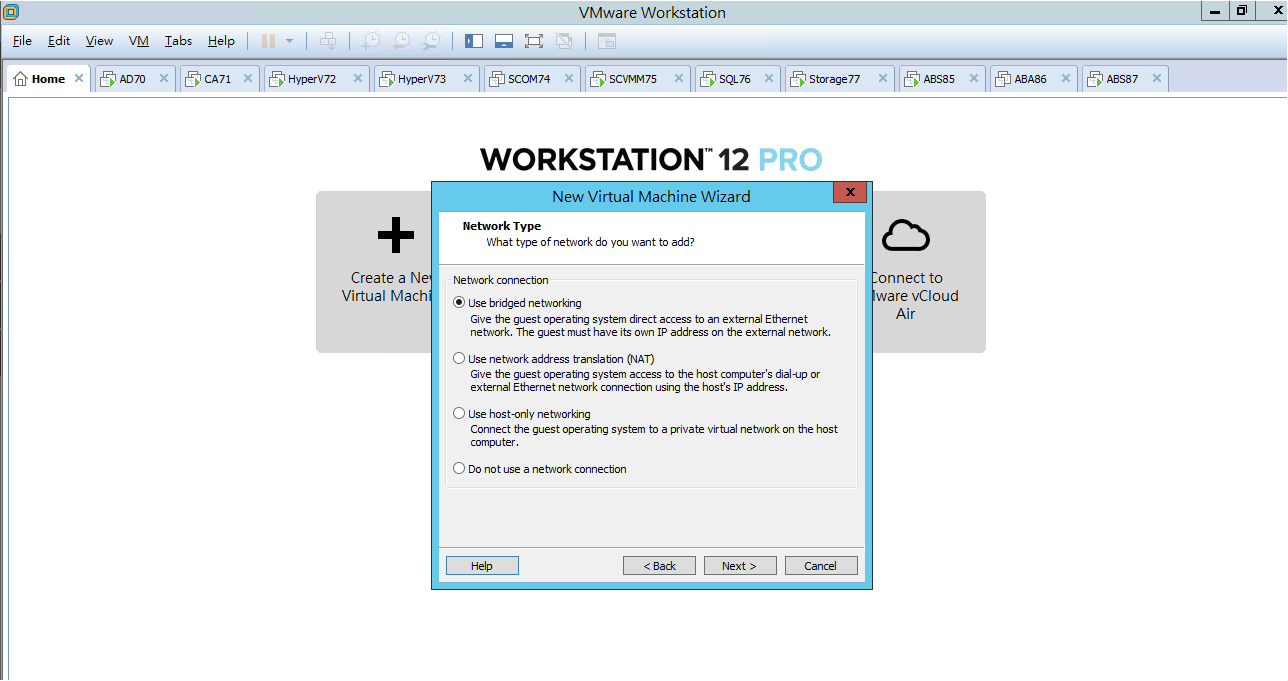Viewport: 1288px width, 681px height.
Task: Switch to the ABS85 tab
Action: (940, 79)
